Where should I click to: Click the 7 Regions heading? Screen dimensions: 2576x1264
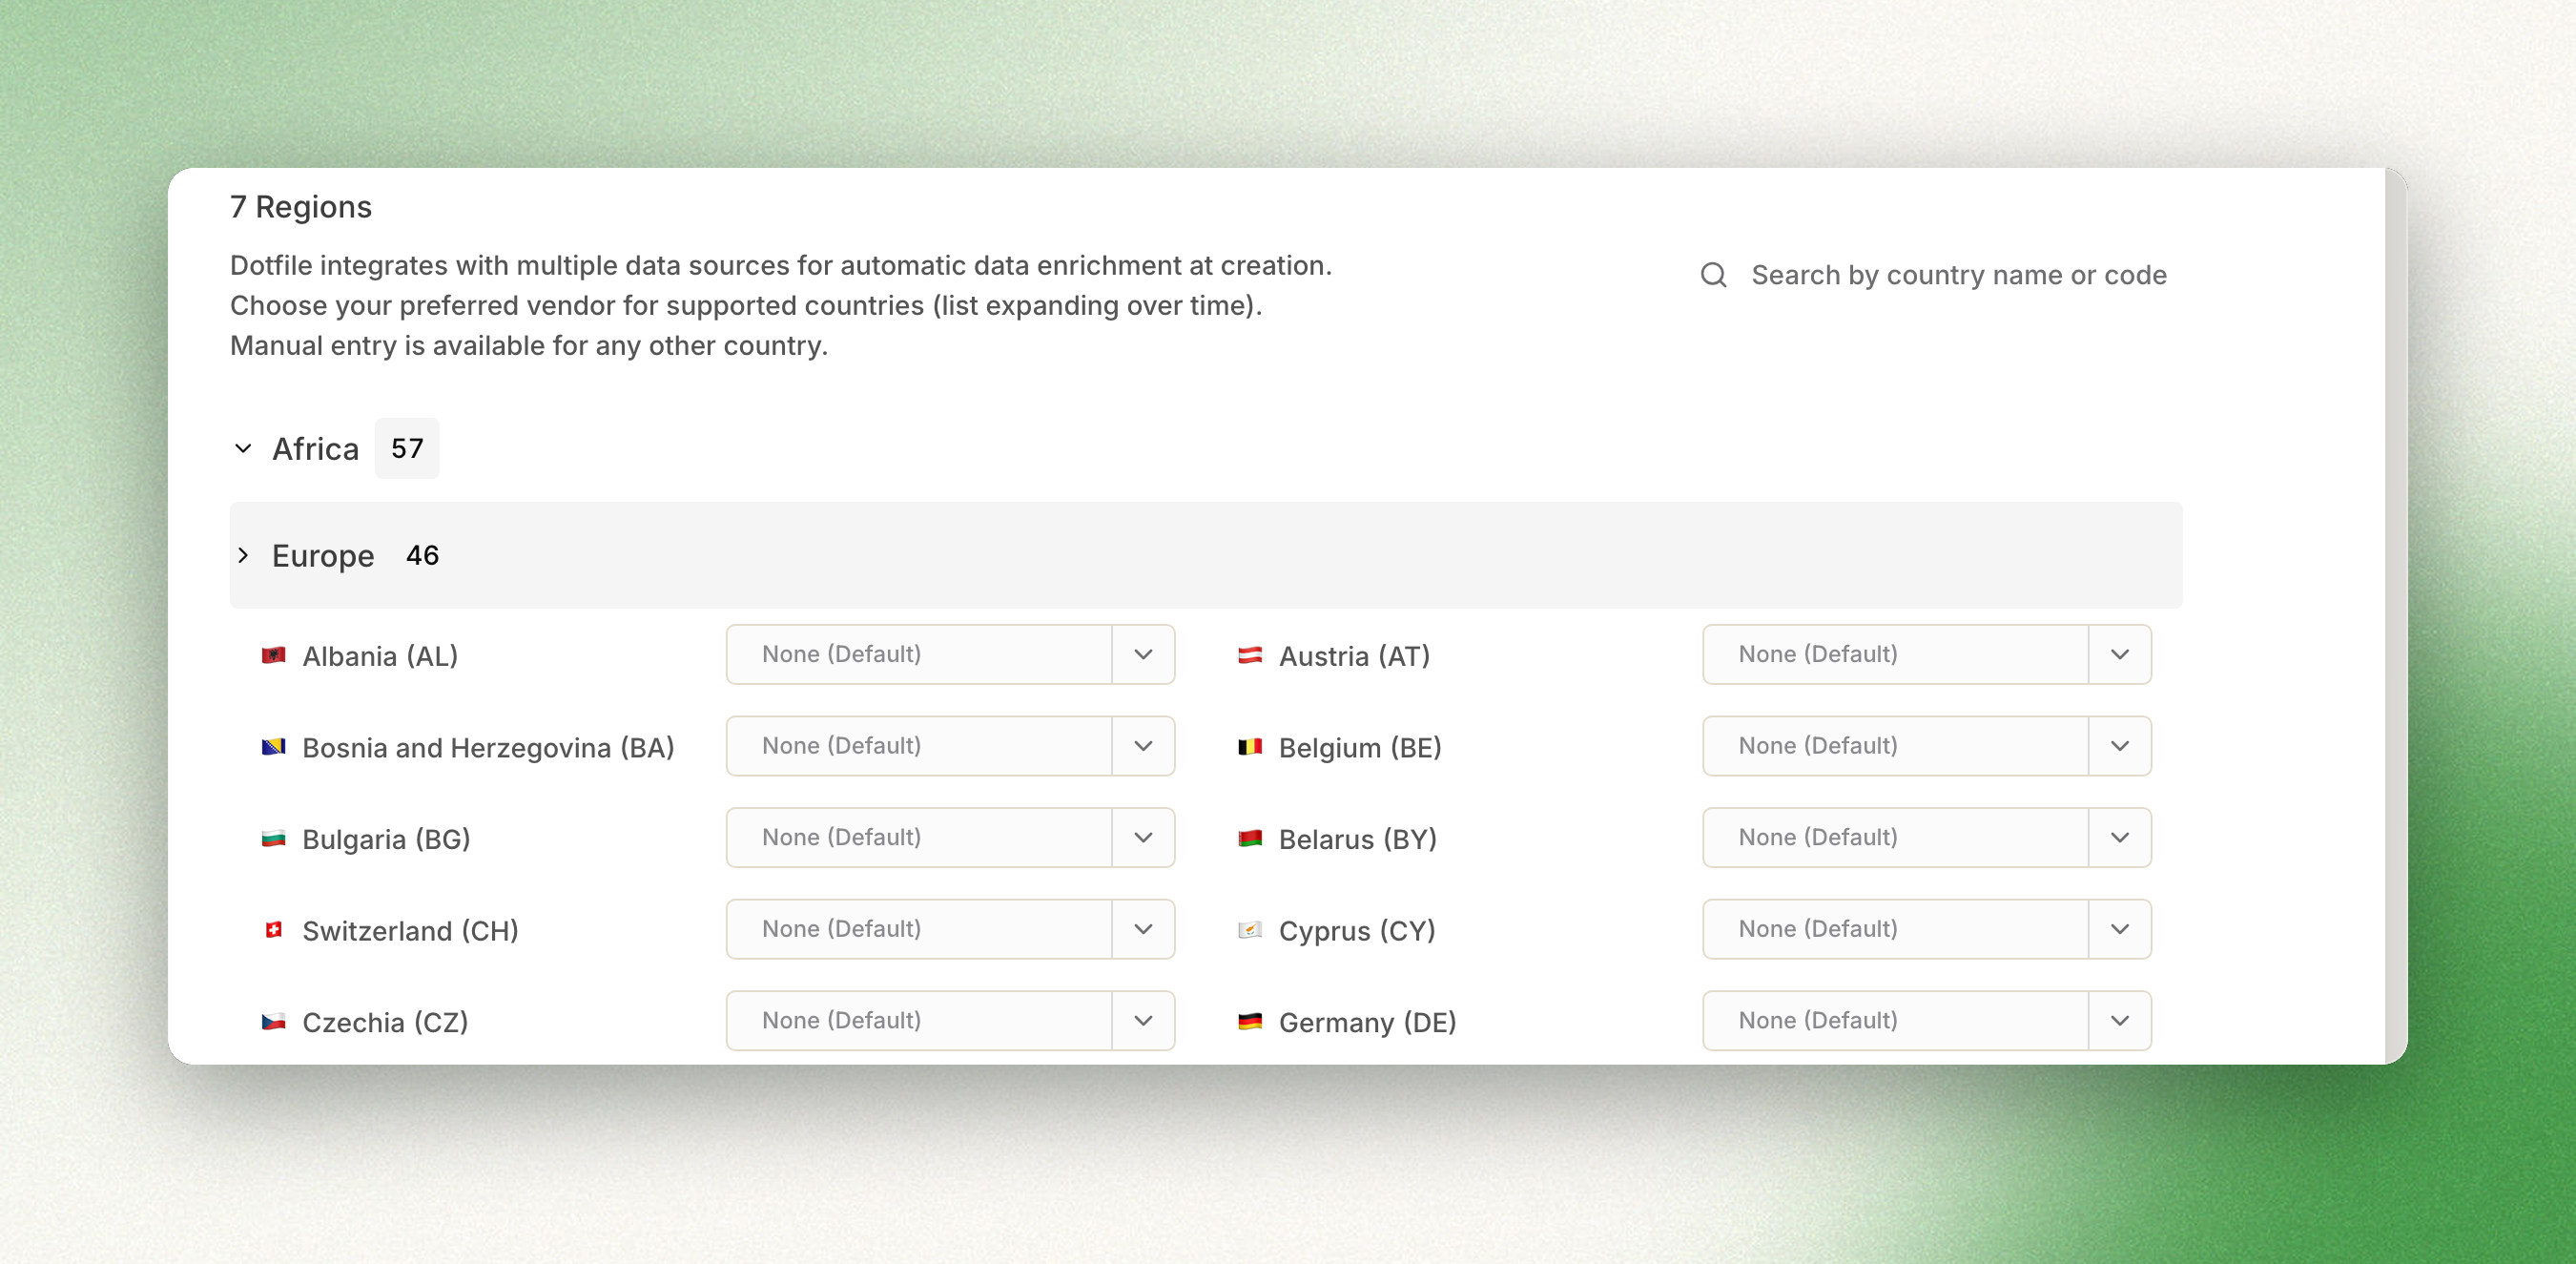coord(301,207)
